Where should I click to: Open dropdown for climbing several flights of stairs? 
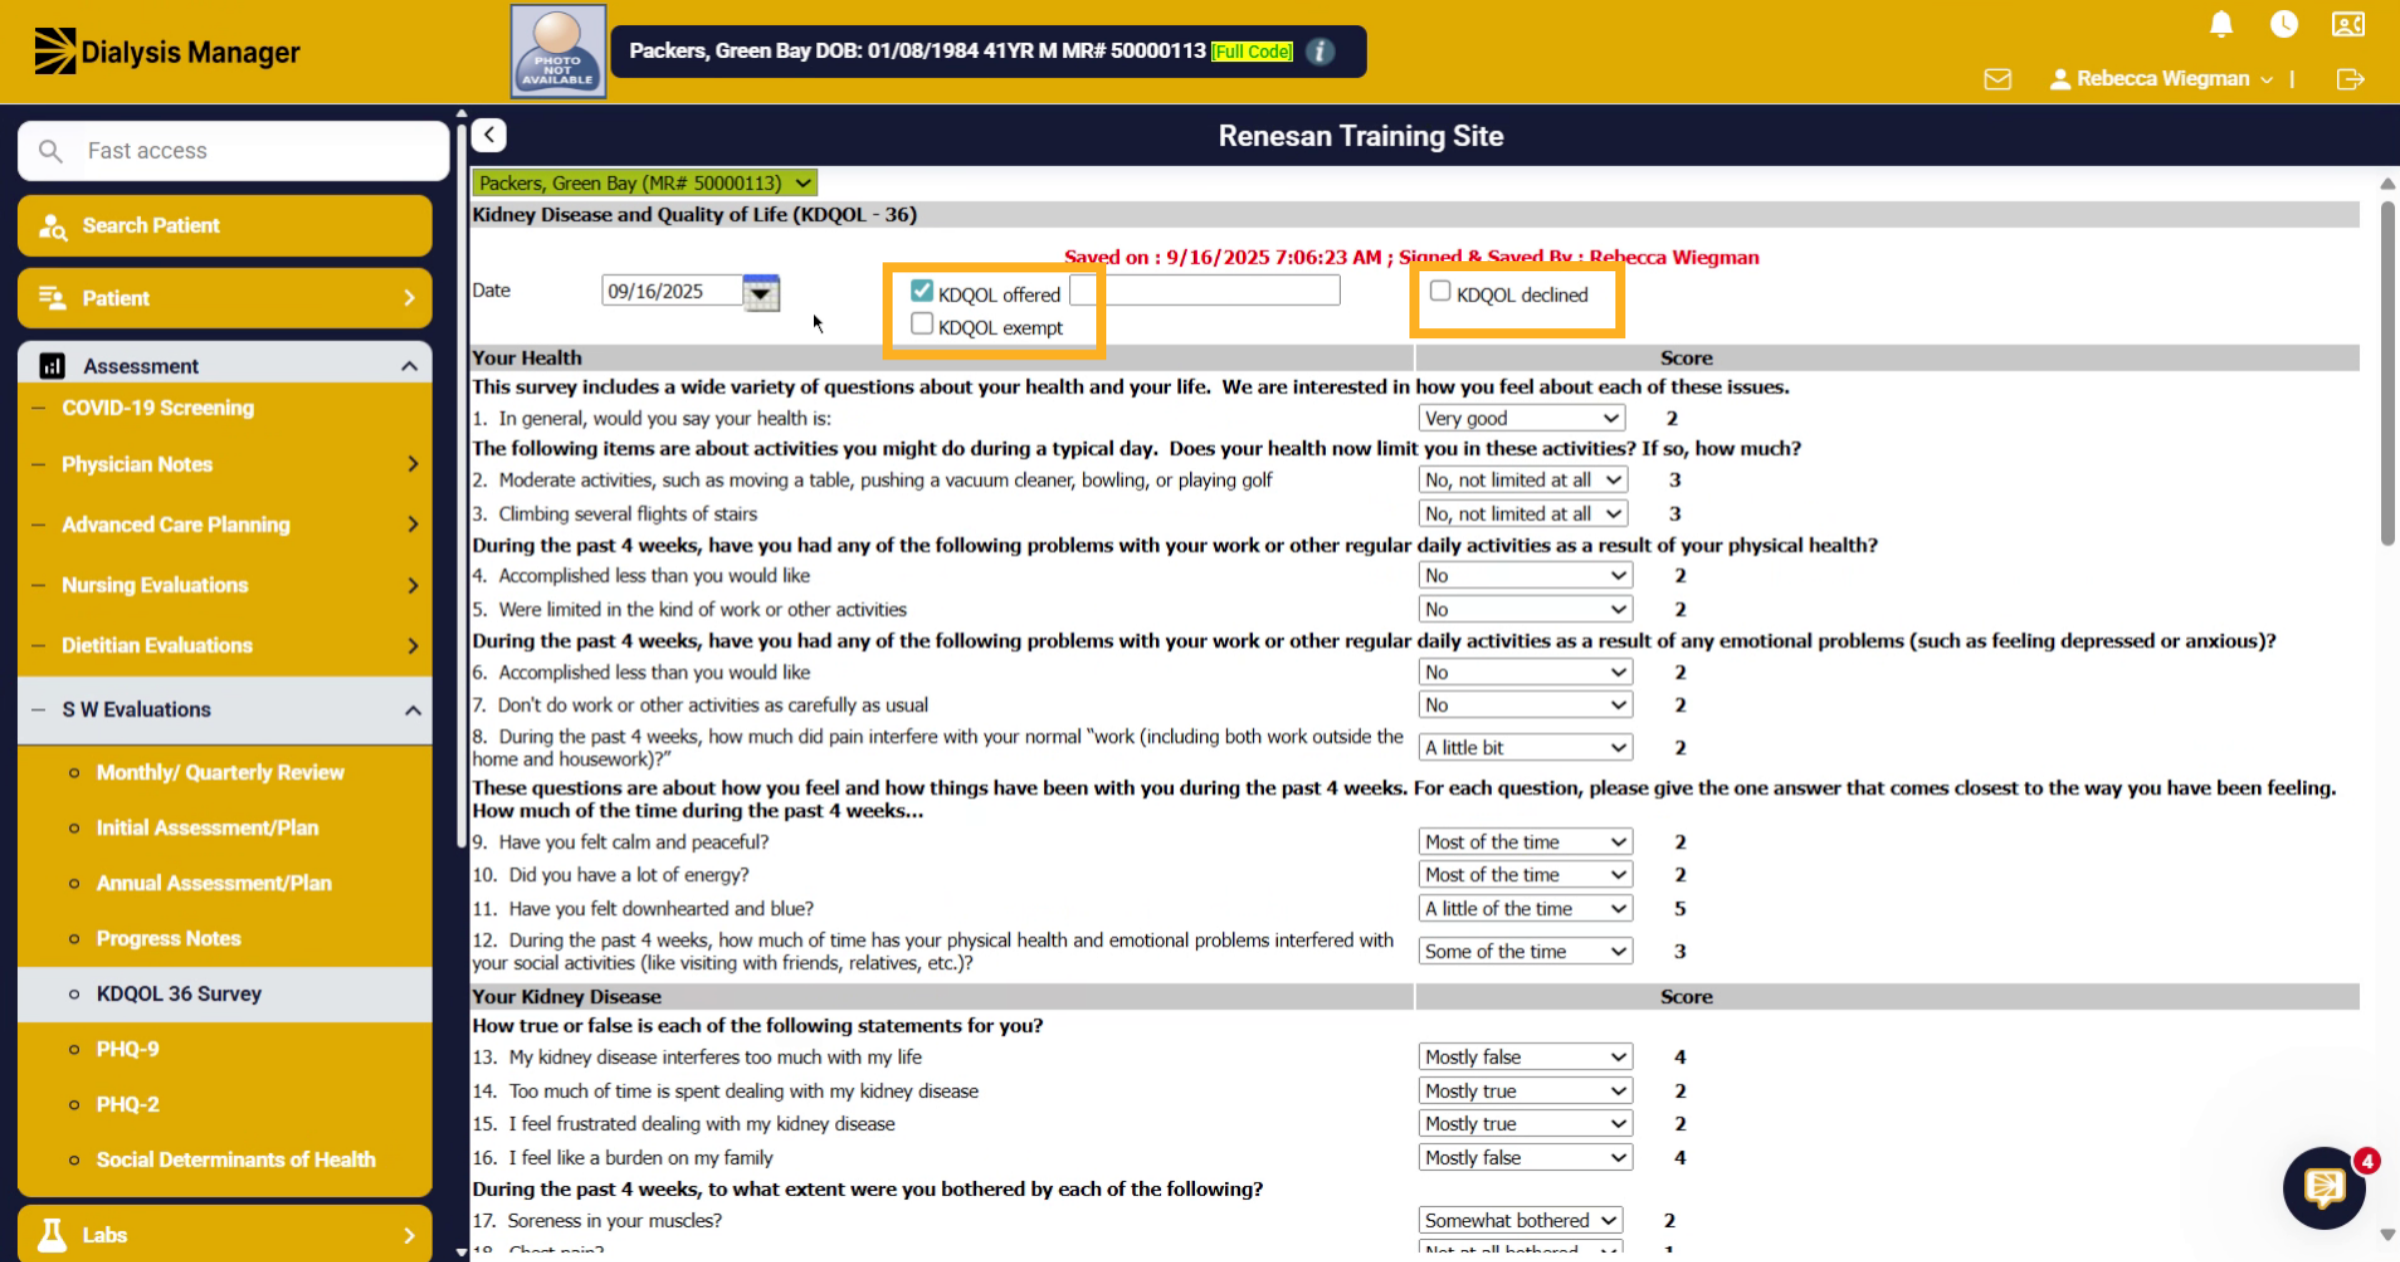tap(1523, 513)
